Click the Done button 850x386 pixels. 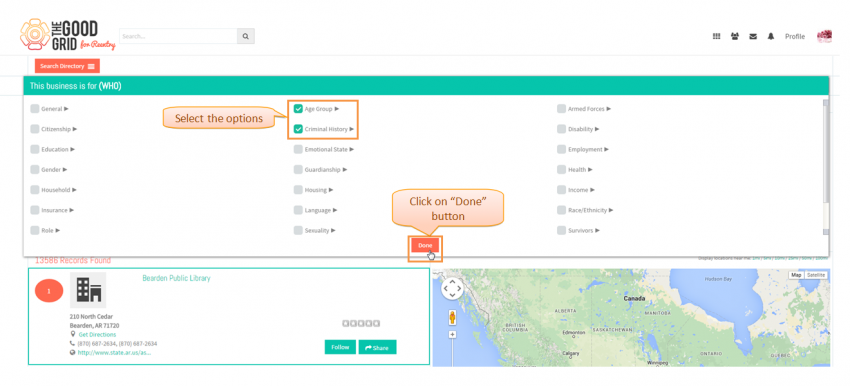tap(425, 246)
